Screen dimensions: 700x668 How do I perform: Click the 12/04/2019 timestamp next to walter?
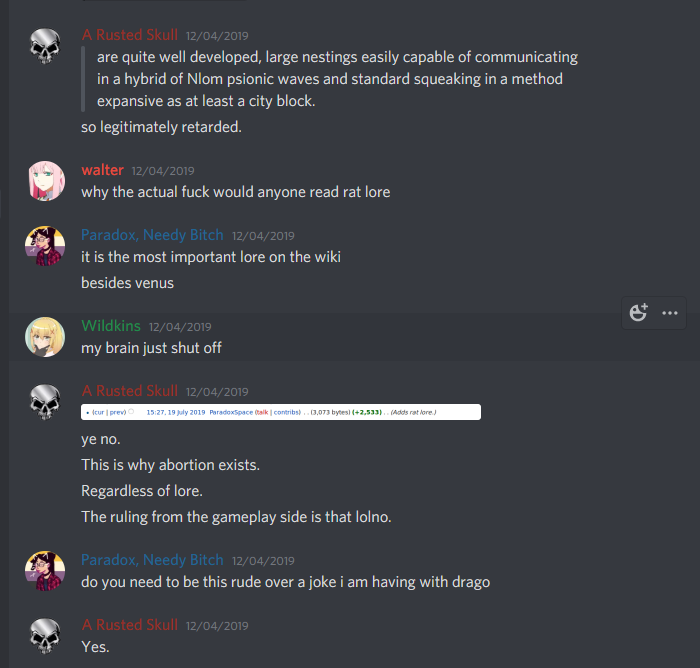163,171
